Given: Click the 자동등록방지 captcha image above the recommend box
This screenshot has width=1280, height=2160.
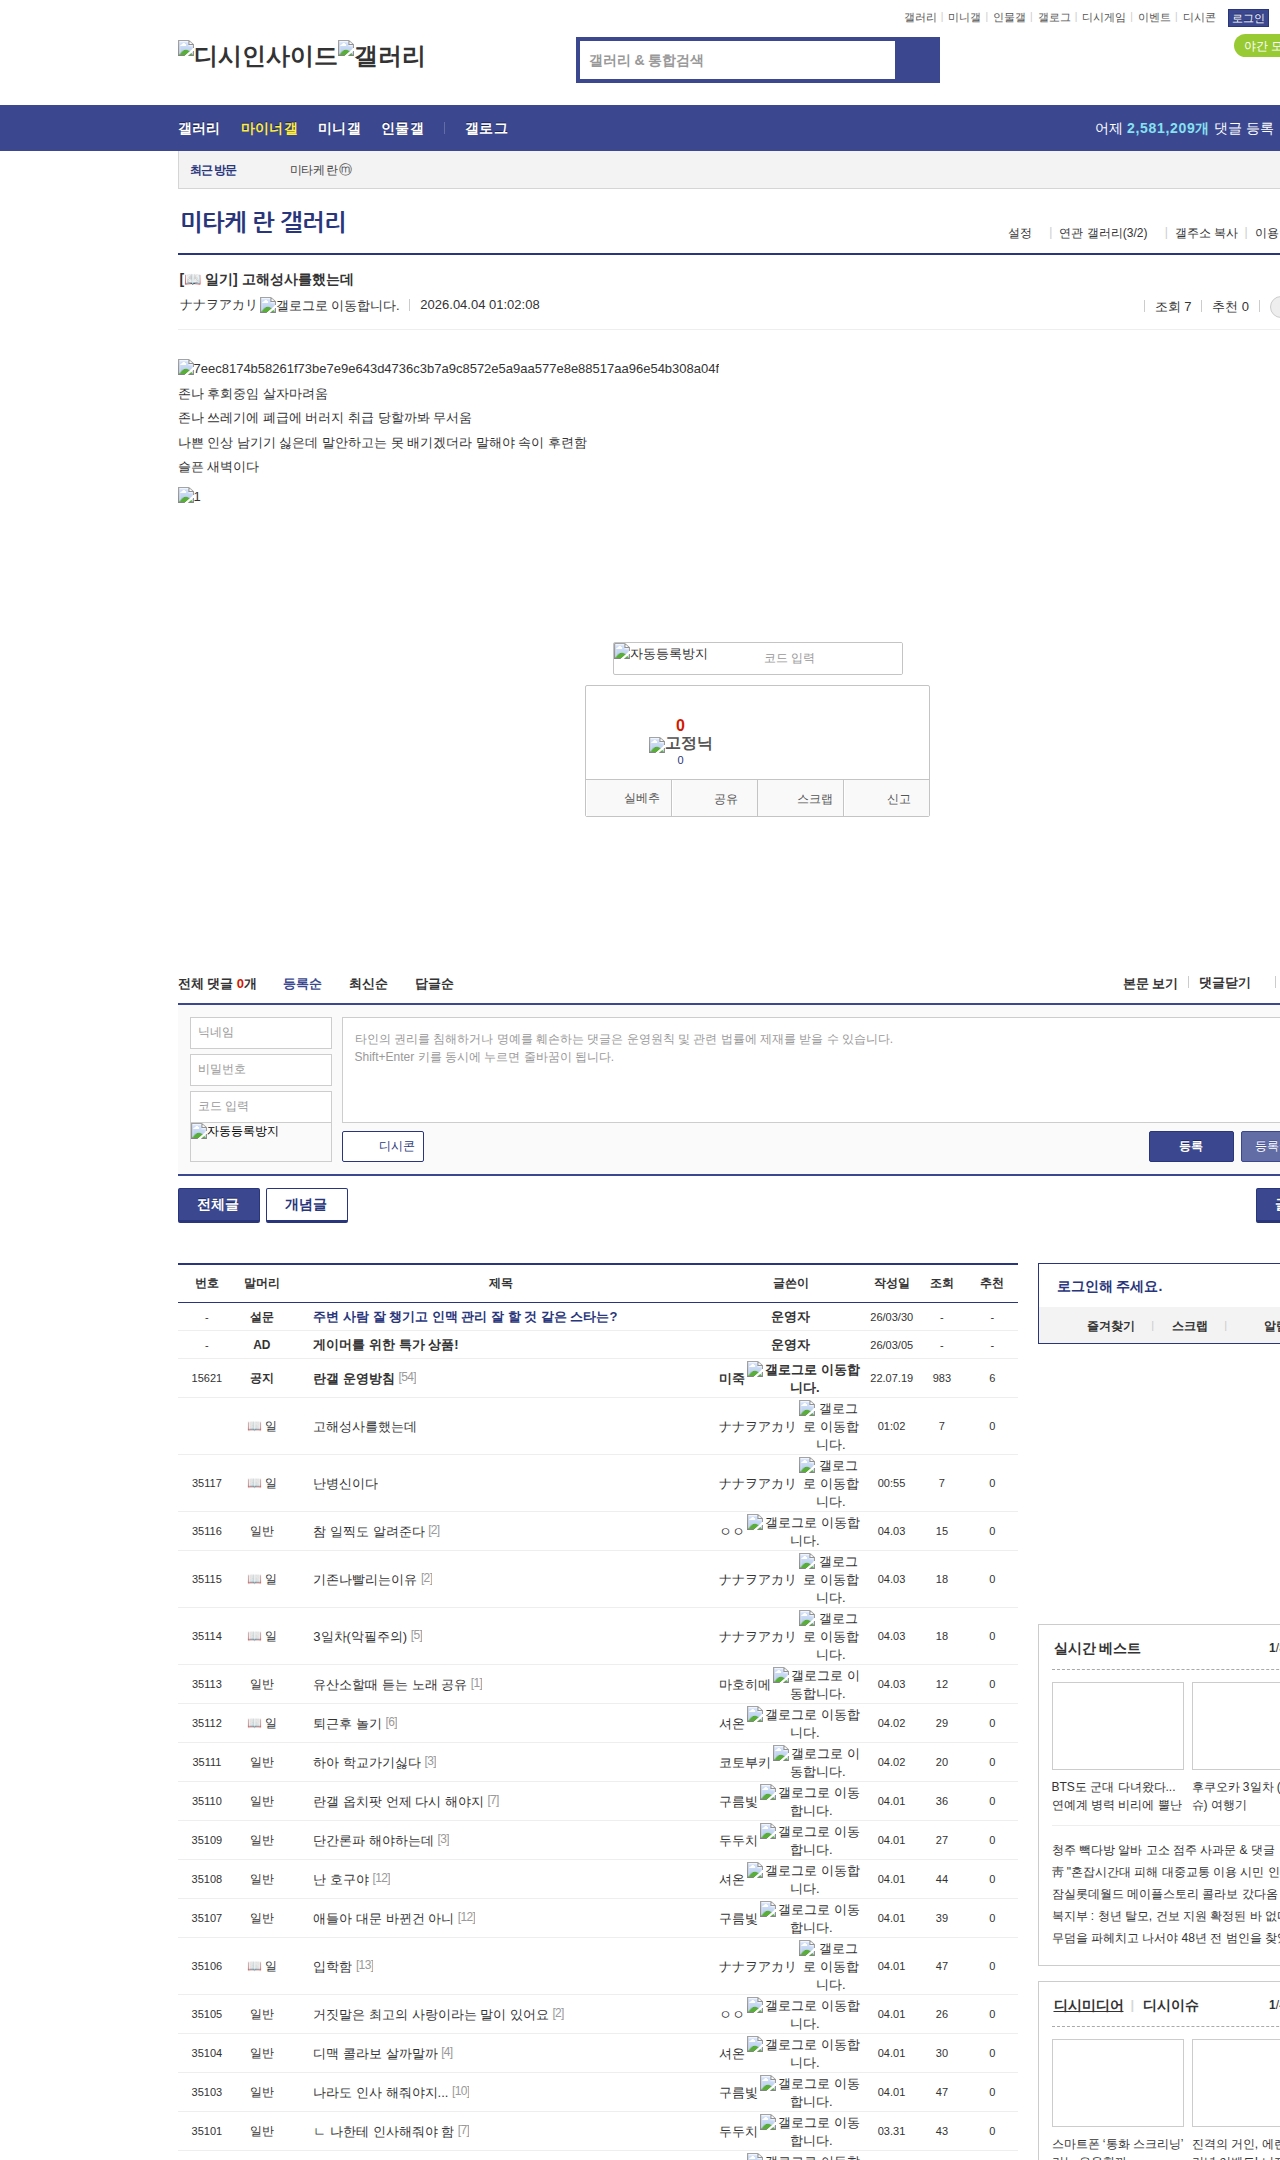Looking at the screenshot, I should pos(661,654).
